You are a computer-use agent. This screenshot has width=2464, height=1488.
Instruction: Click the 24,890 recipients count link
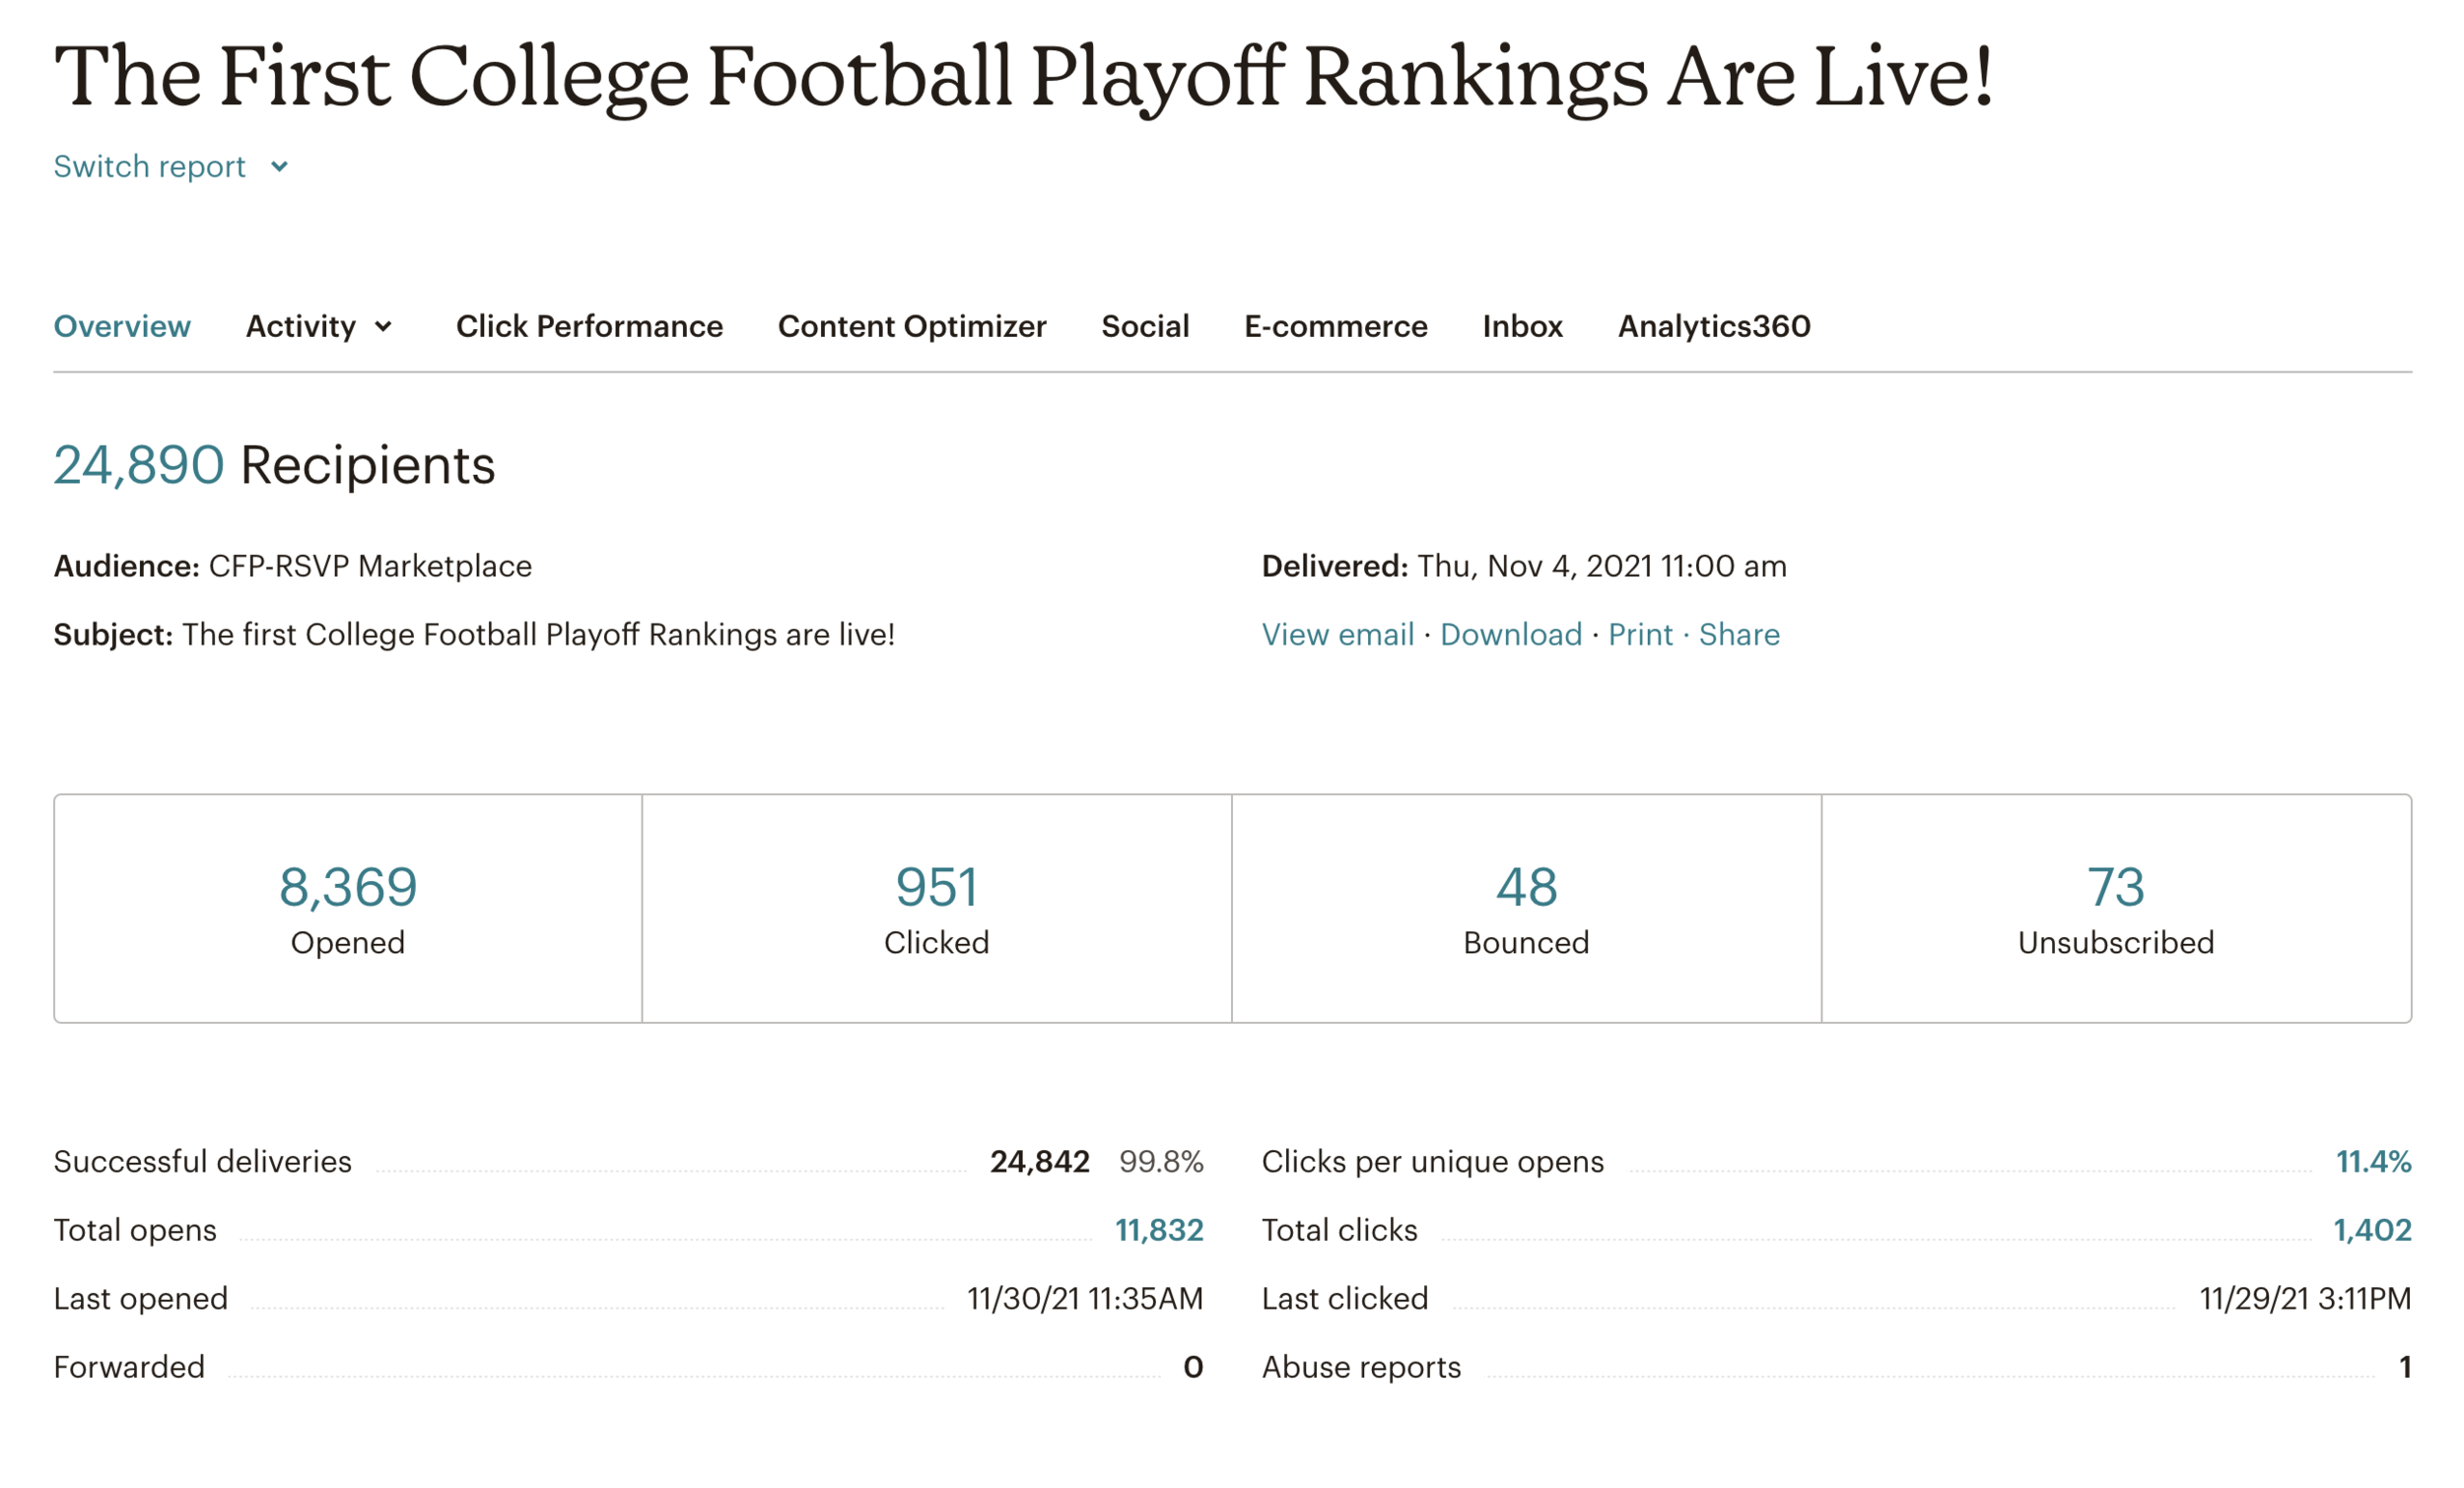point(138,465)
